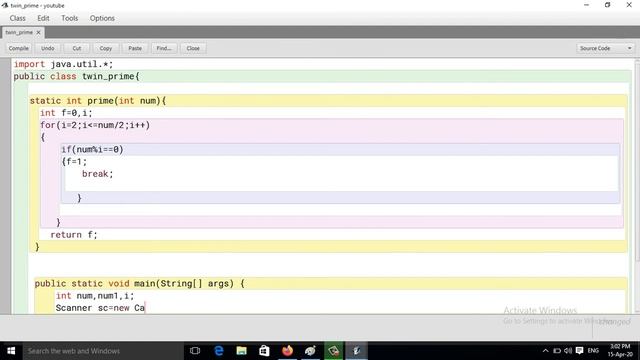
Task: Click the Copy button
Action: pyautogui.click(x=106, y=48)
